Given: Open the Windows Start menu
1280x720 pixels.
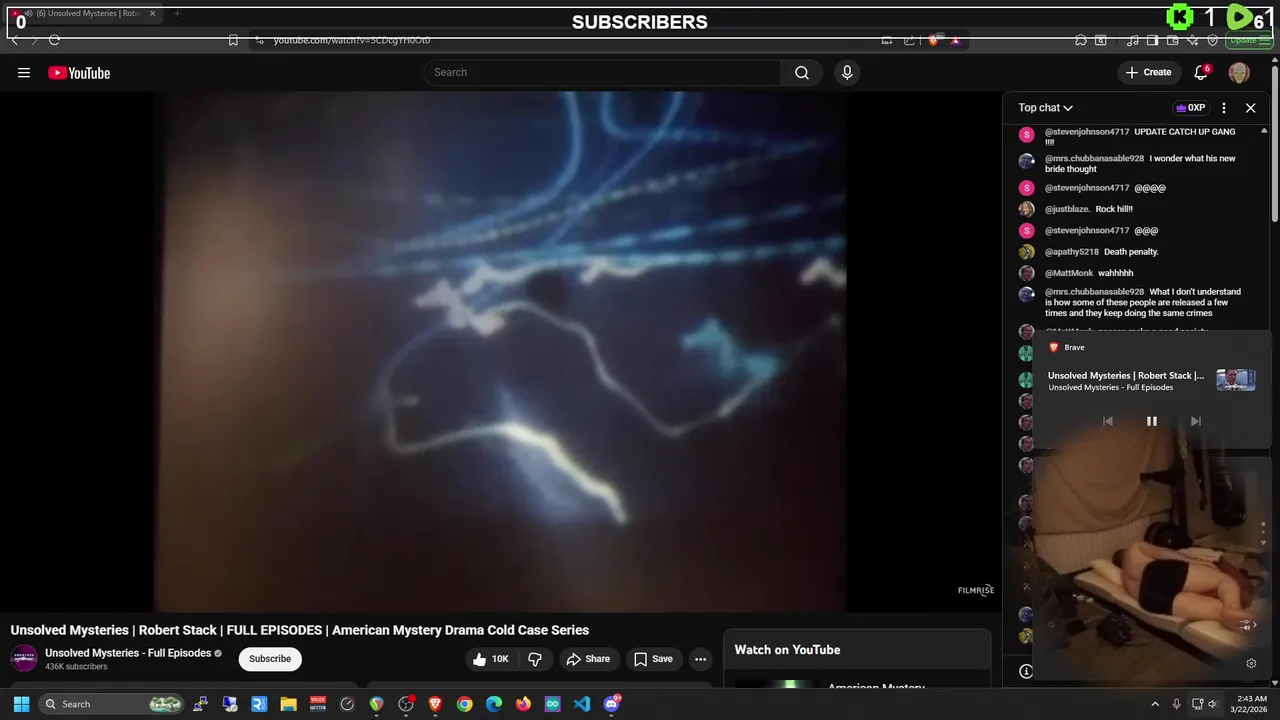Looking at the screenshot, I should (21, 704).
